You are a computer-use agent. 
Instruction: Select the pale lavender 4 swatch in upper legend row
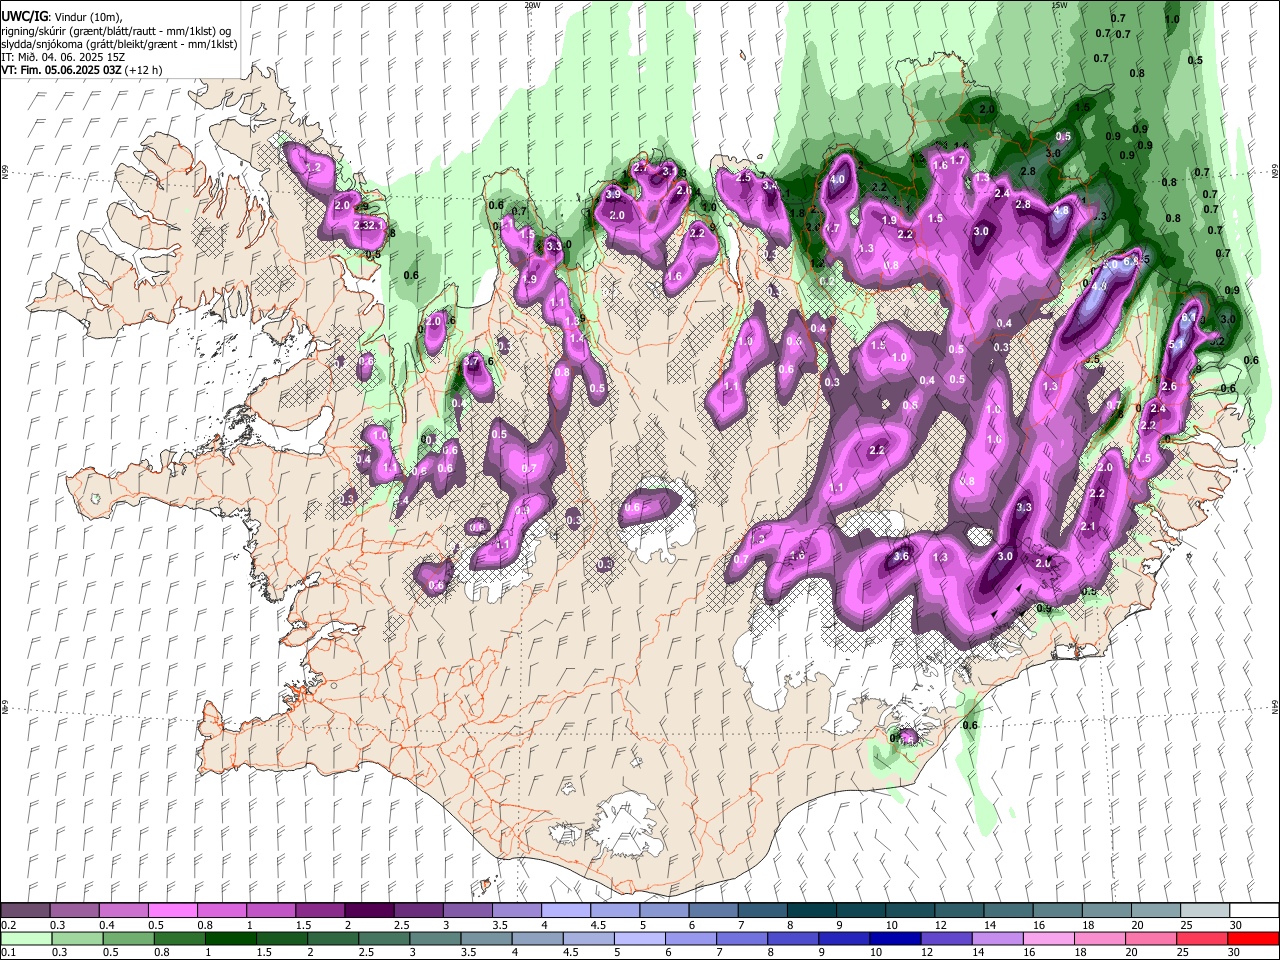(x=566, y=910)
